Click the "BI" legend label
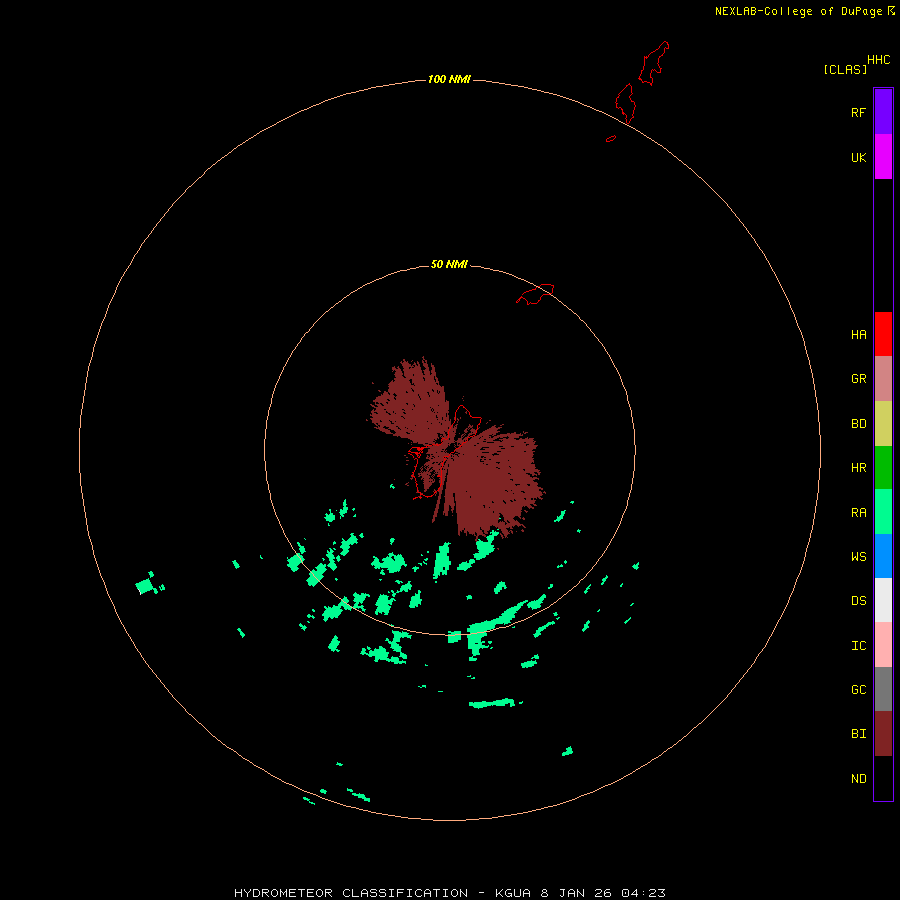The height and width of the screenshot is (900, 900). pyautogui.click(x=858, y=734)
